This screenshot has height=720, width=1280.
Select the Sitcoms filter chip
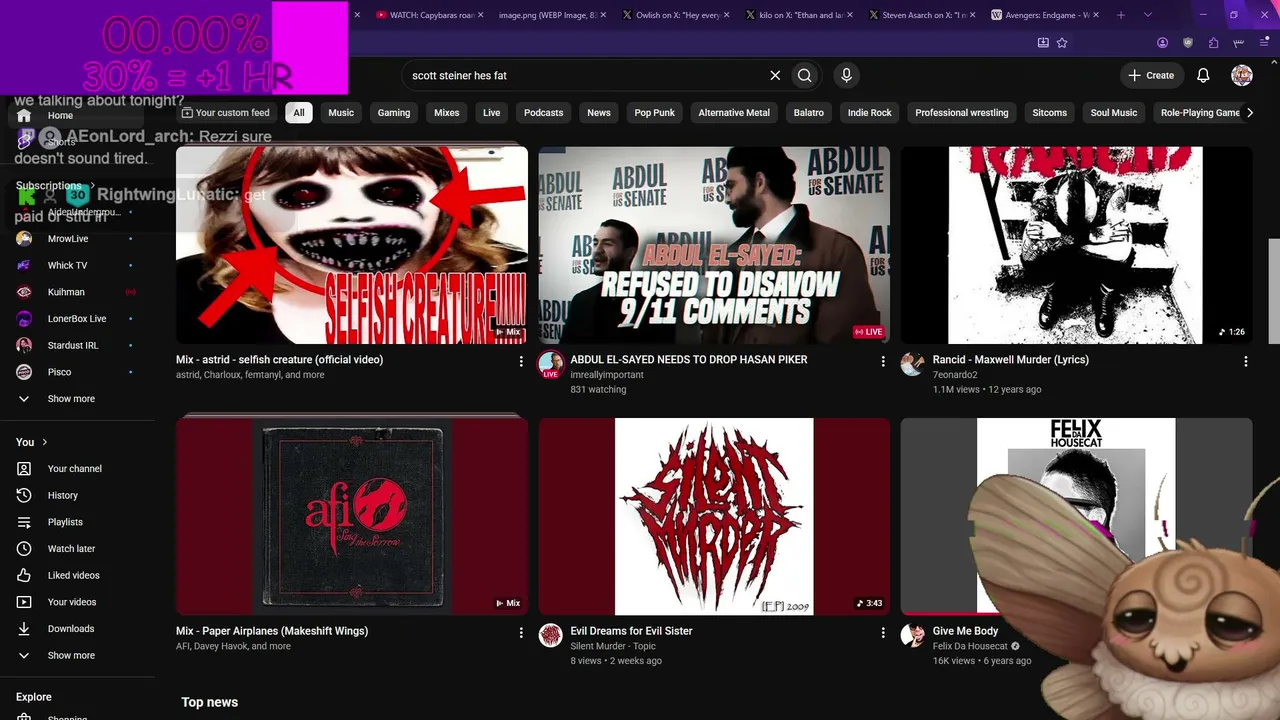point(1050,113)
